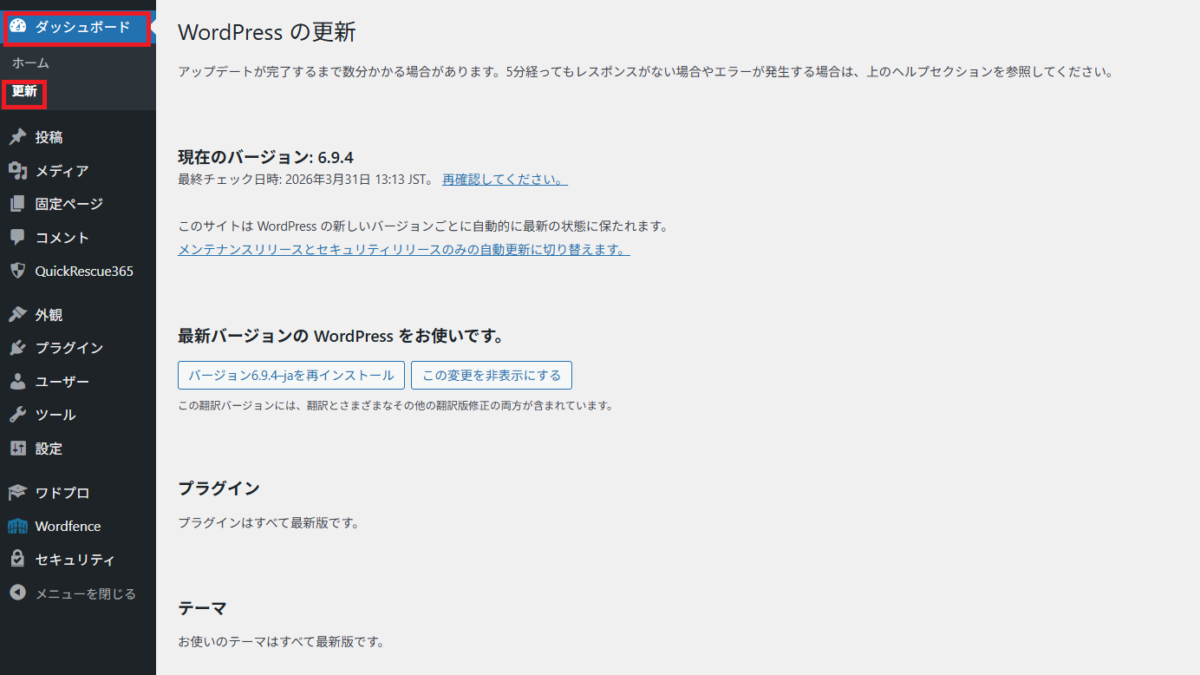Click the Dashboard gauge icon
Screen dimensions: 1200x675
click(18, 27)
